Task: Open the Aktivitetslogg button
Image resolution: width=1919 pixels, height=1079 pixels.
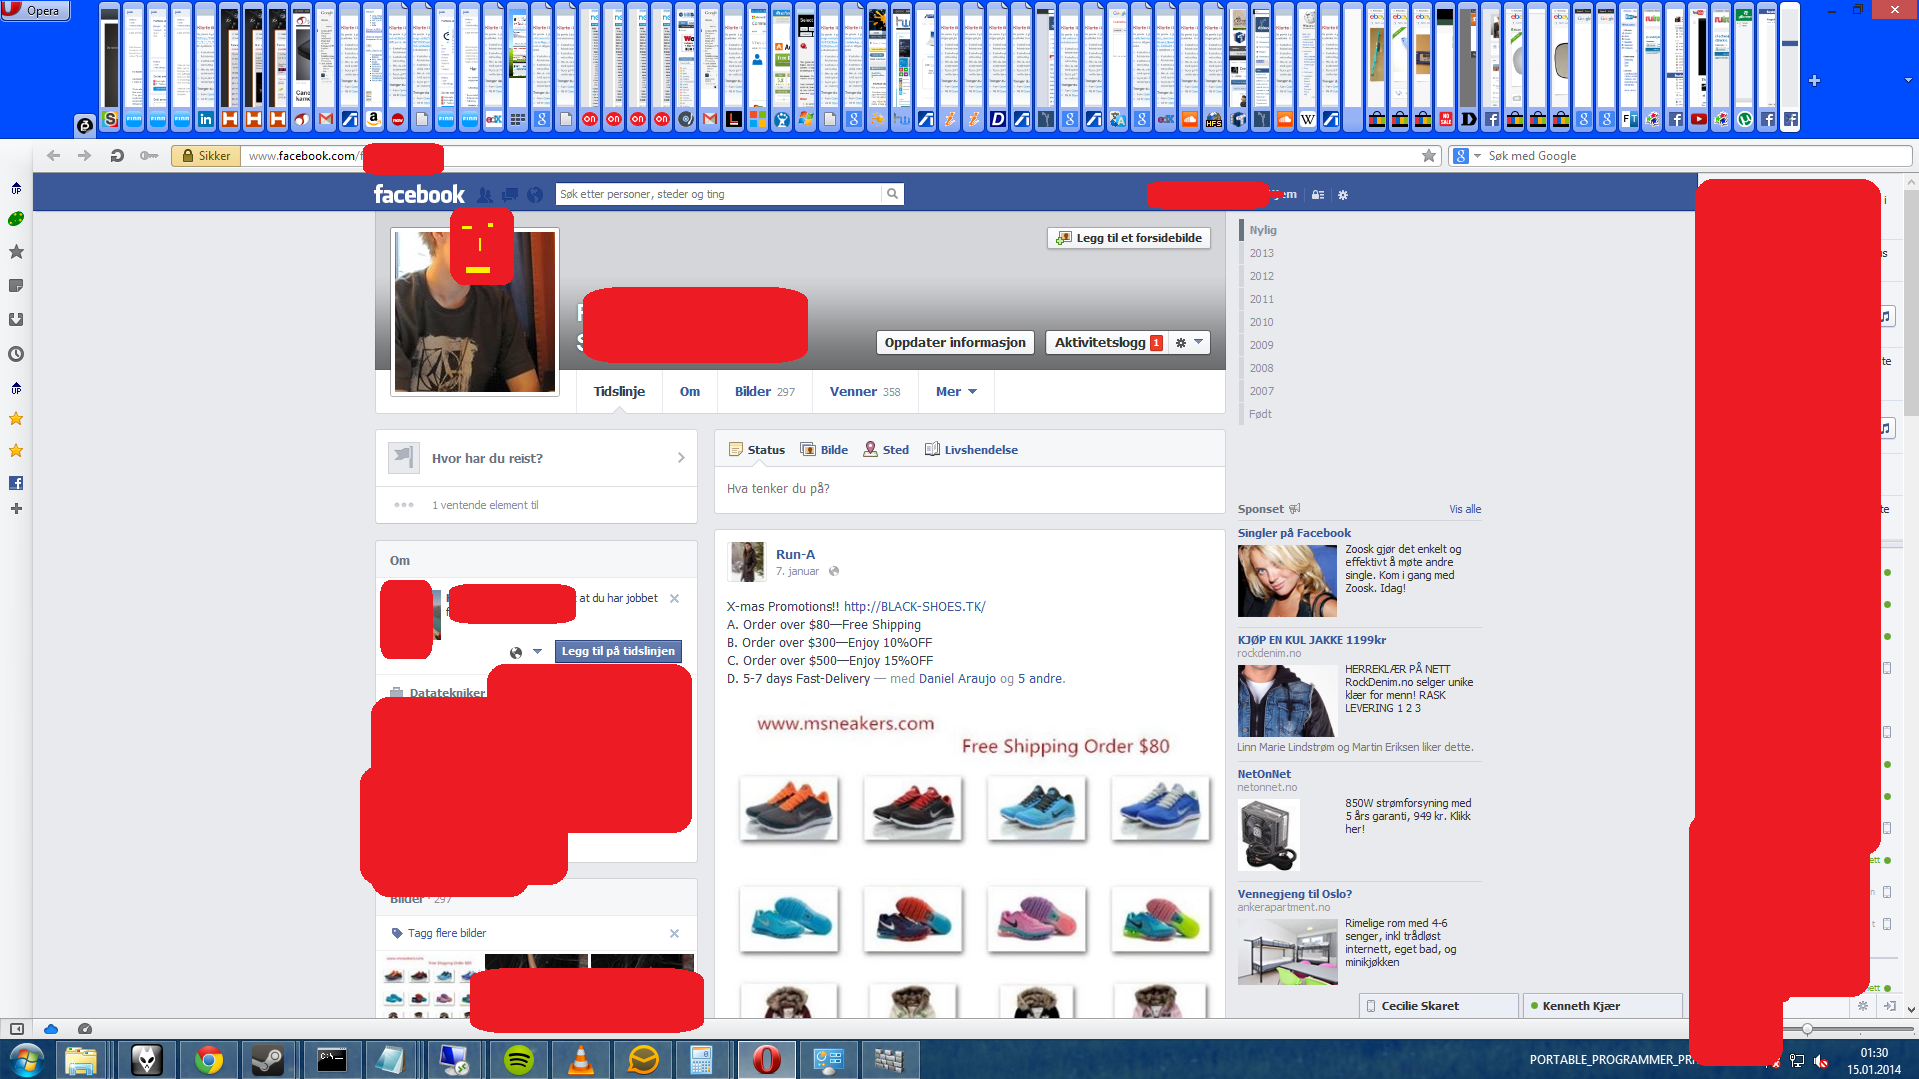Action: coord(1107,342)
